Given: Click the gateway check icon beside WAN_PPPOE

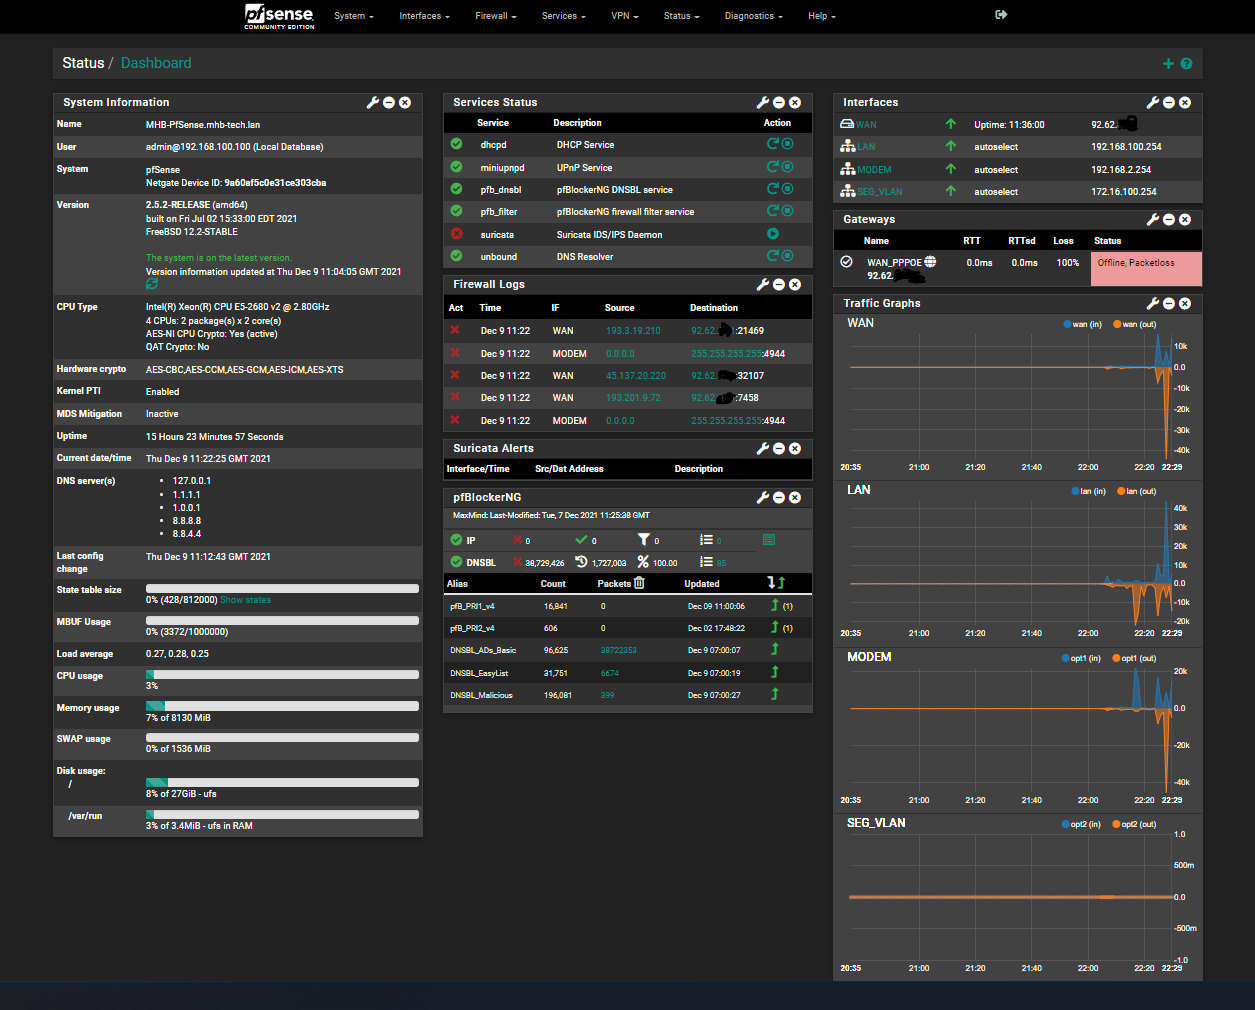Looking at the screenshot, I should coord(846,261).
